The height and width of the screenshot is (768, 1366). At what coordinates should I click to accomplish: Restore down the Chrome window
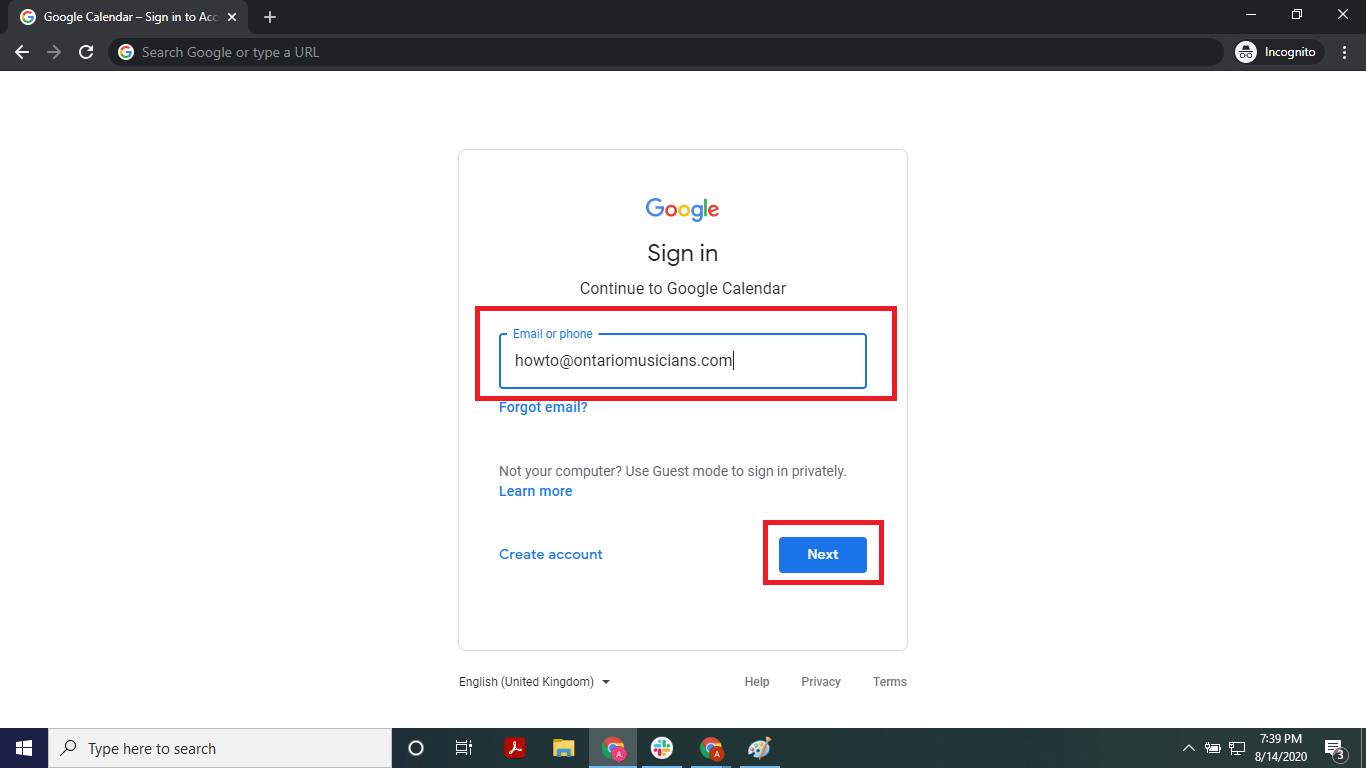(1297, 14)
